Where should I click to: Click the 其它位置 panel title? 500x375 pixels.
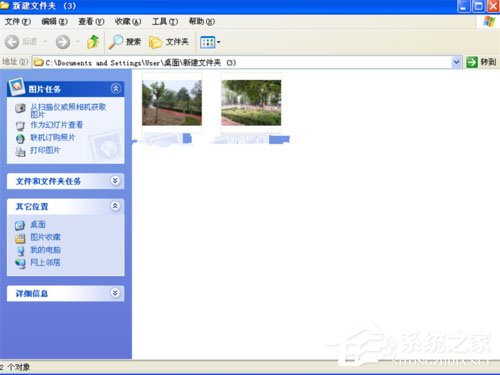pos(32,206)
